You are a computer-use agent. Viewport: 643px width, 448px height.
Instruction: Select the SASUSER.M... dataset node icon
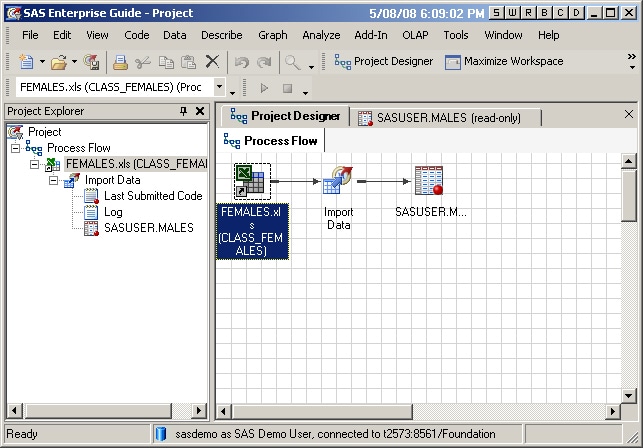pyautogui.click(x=429, y=182)
